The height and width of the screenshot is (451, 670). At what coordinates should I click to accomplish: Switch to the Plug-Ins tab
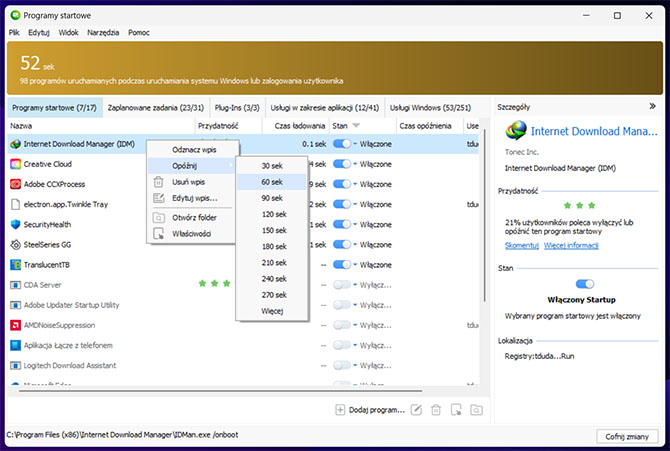237,108
